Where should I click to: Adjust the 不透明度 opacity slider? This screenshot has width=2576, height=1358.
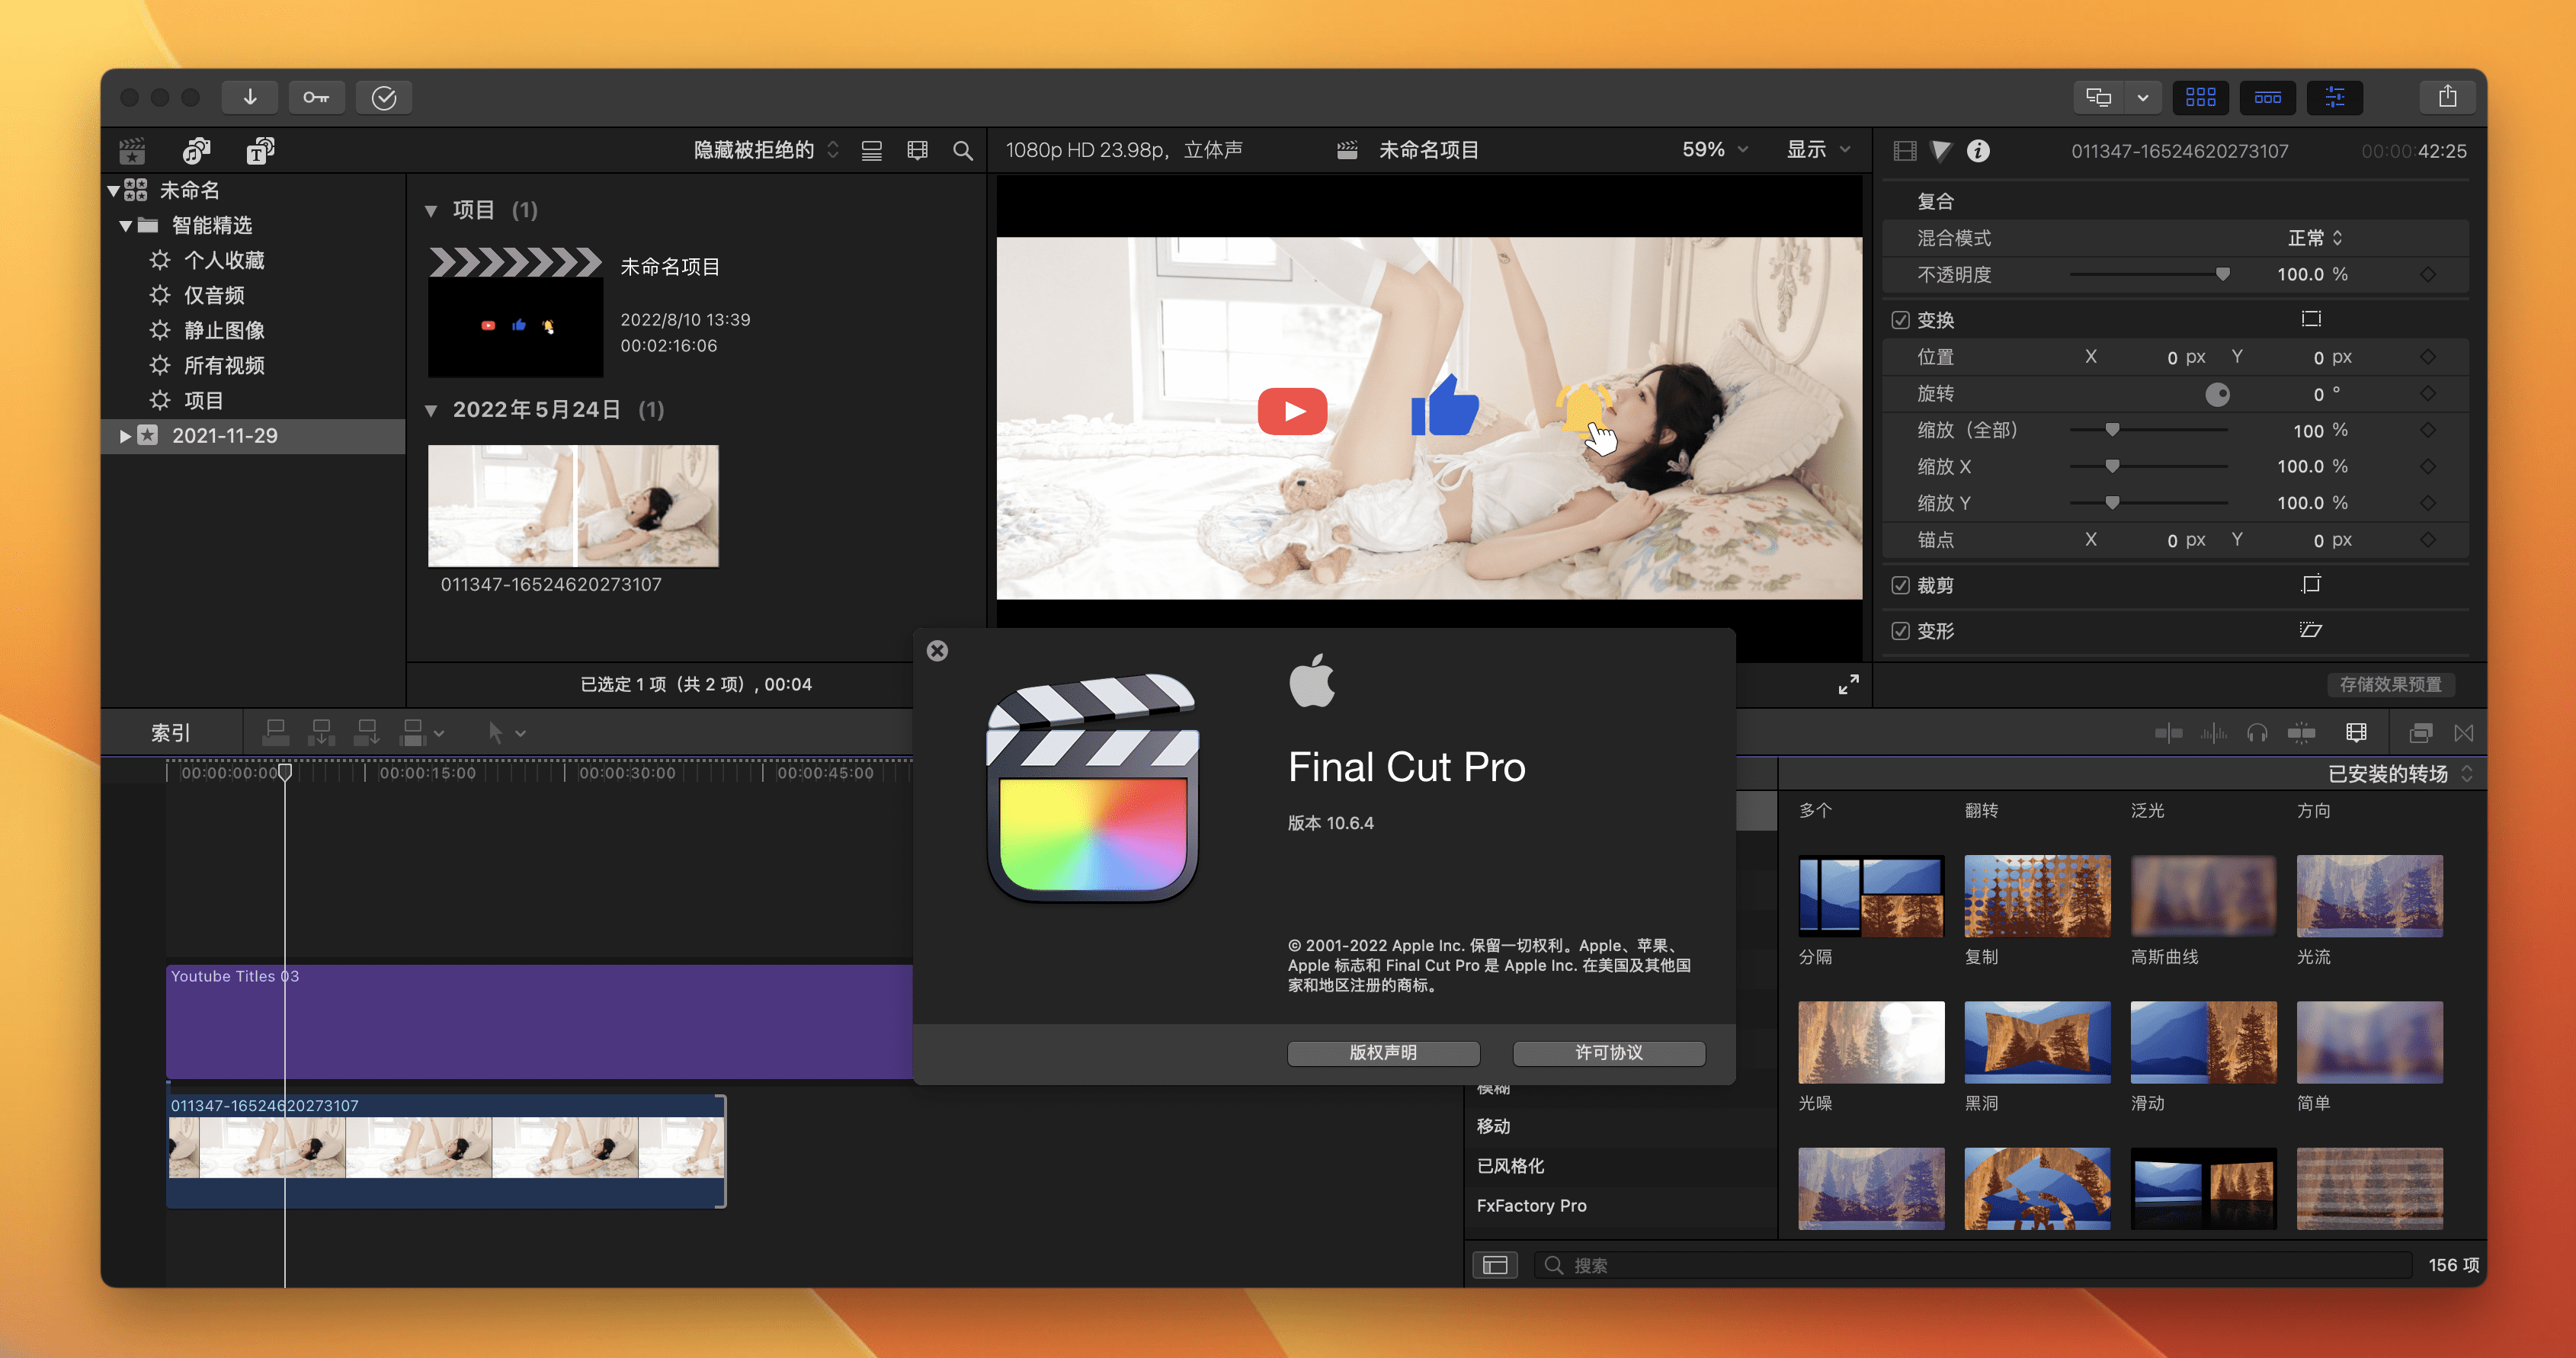pos(2221,274)
